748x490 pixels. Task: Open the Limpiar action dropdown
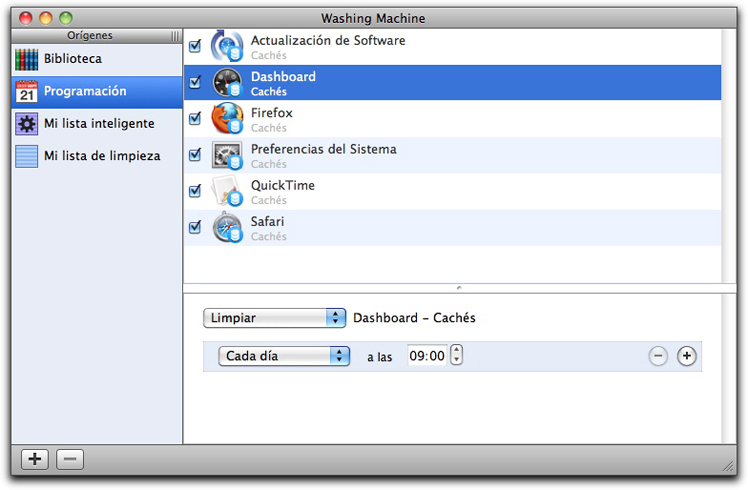point(274,318)
